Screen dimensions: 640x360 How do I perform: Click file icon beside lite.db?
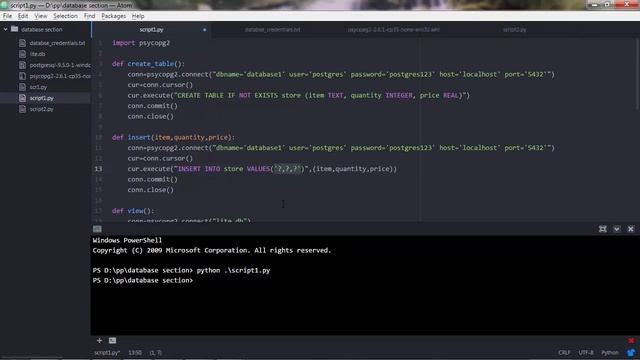tap(22, 54)
